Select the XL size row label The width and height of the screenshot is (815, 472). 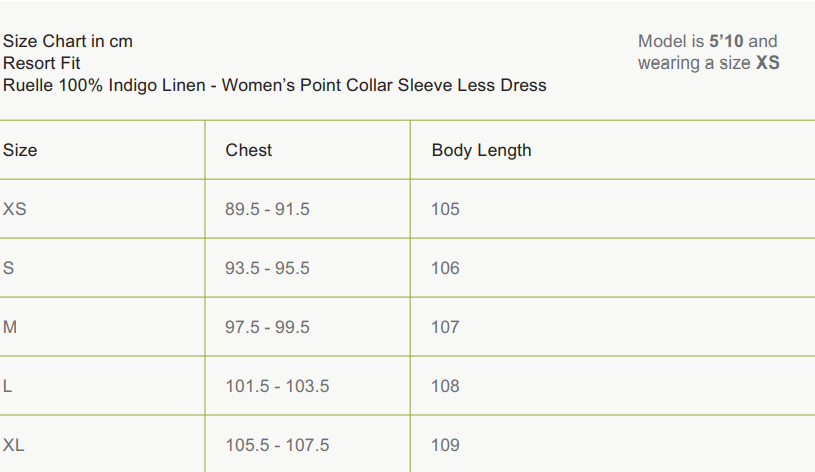tap(14, 445)
